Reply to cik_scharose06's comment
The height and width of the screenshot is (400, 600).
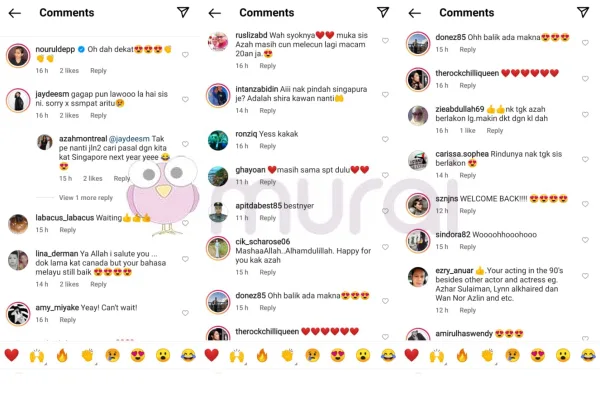[x=267, y=272]
